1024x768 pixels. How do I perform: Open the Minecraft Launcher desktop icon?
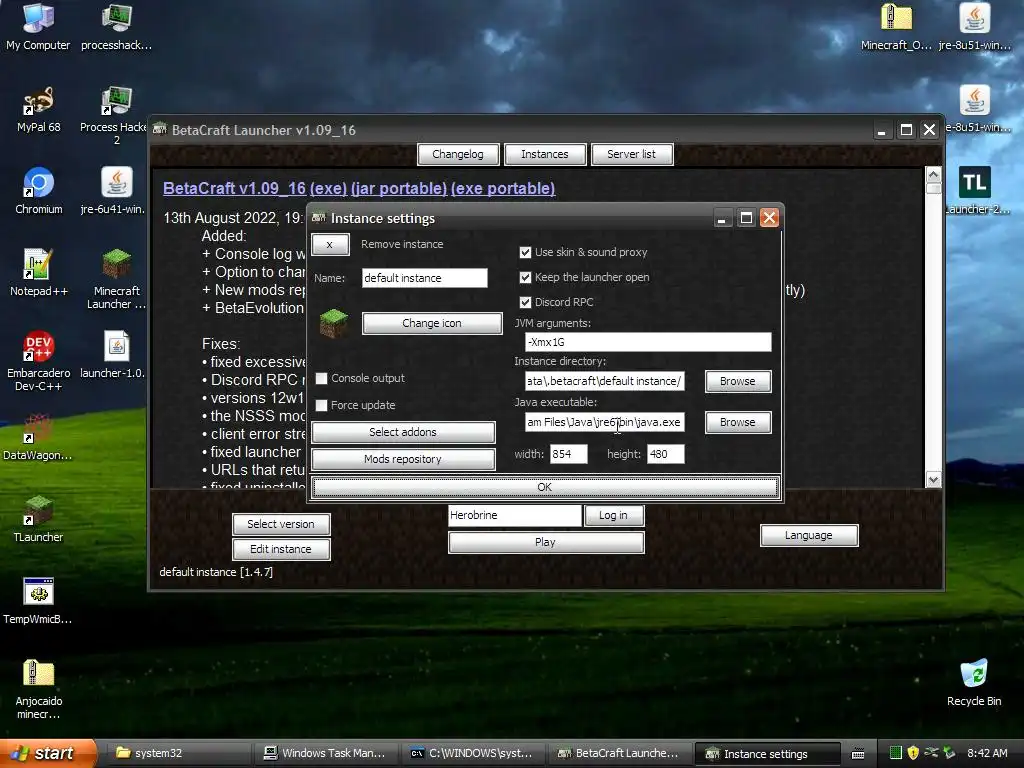tap(116, 279)
